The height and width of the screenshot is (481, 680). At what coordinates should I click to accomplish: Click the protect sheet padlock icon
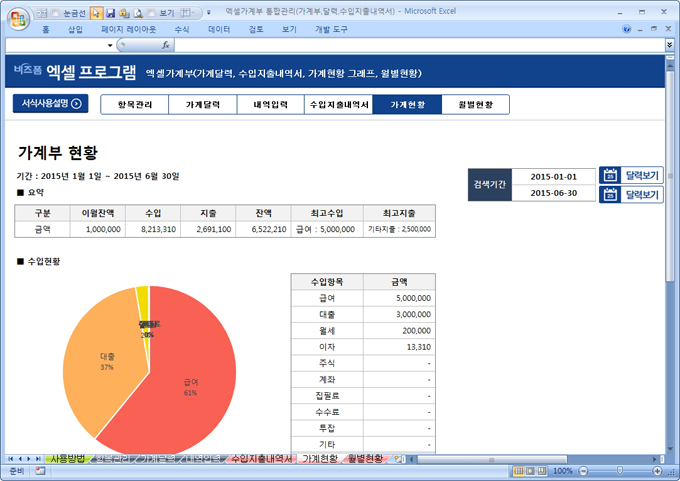tap(124, 13)
